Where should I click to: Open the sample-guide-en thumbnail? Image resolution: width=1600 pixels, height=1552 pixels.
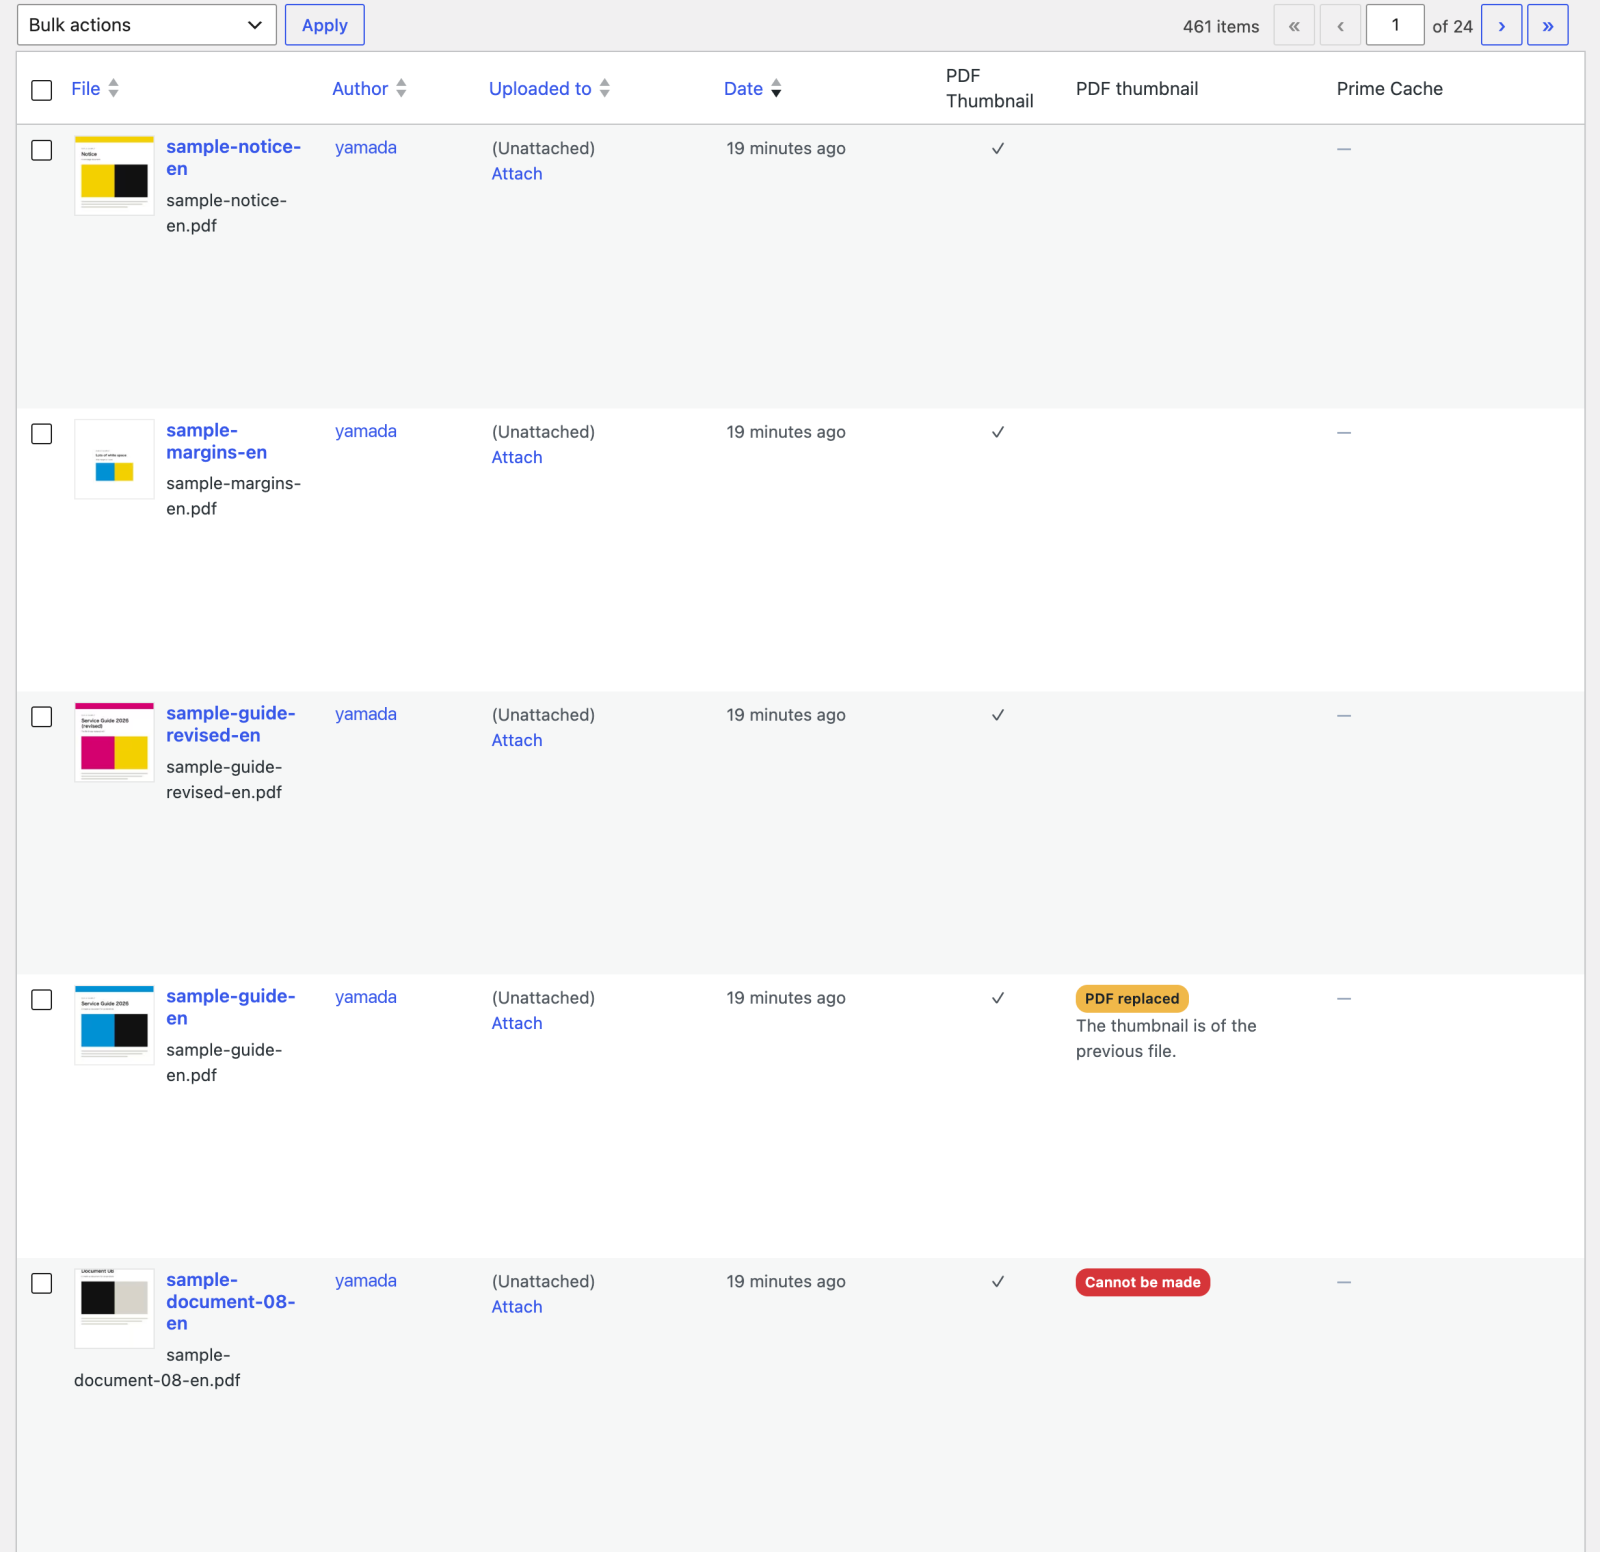(x=115, y=1025)
